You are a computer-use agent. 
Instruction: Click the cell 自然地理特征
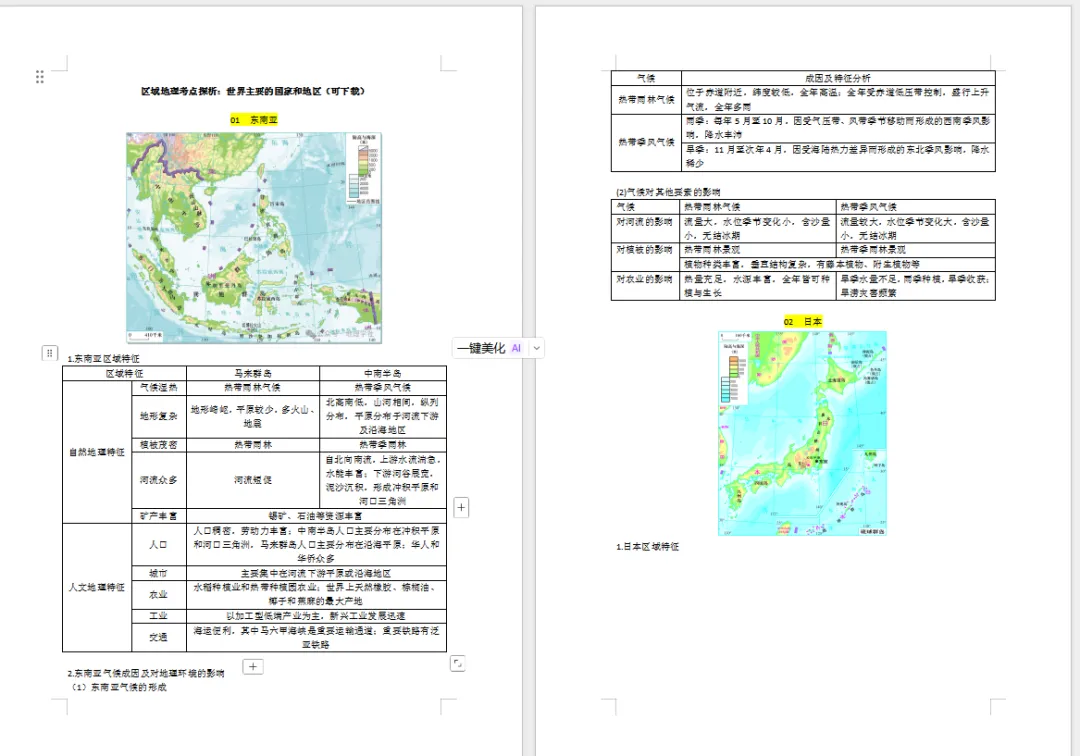click(x=97, y=452)
